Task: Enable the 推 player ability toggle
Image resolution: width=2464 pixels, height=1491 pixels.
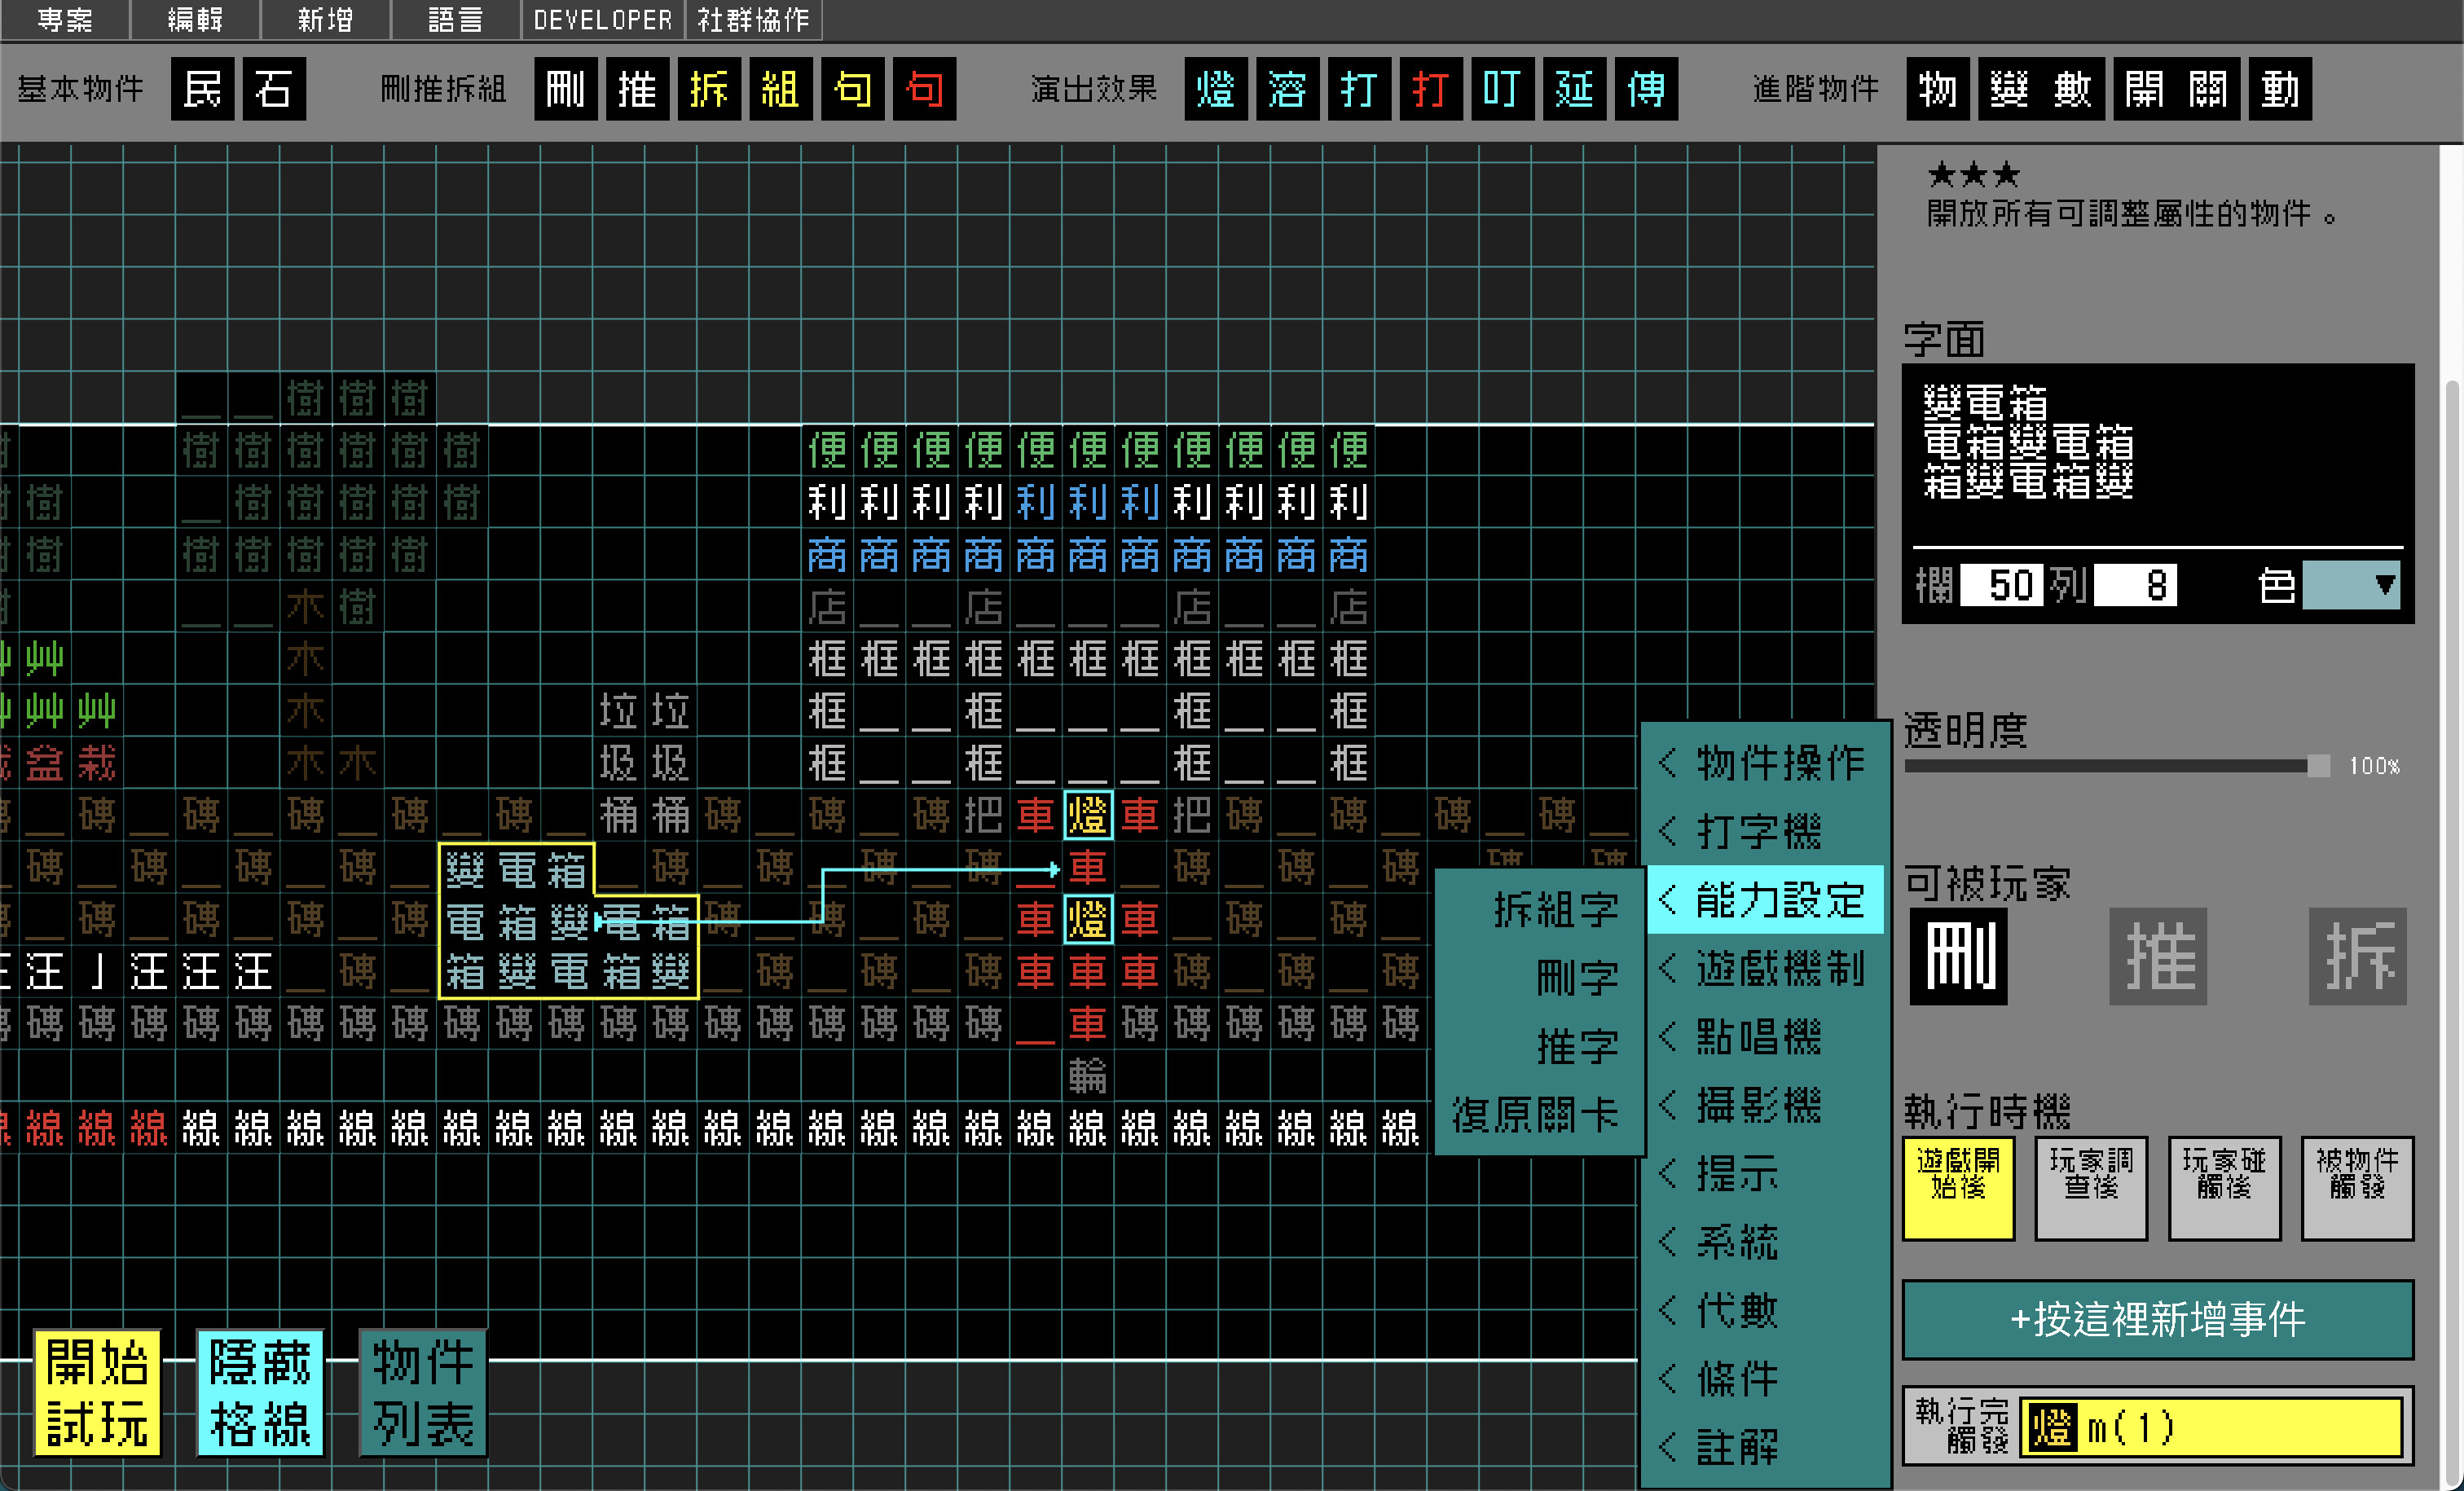Action: [x=2158, y=957]
